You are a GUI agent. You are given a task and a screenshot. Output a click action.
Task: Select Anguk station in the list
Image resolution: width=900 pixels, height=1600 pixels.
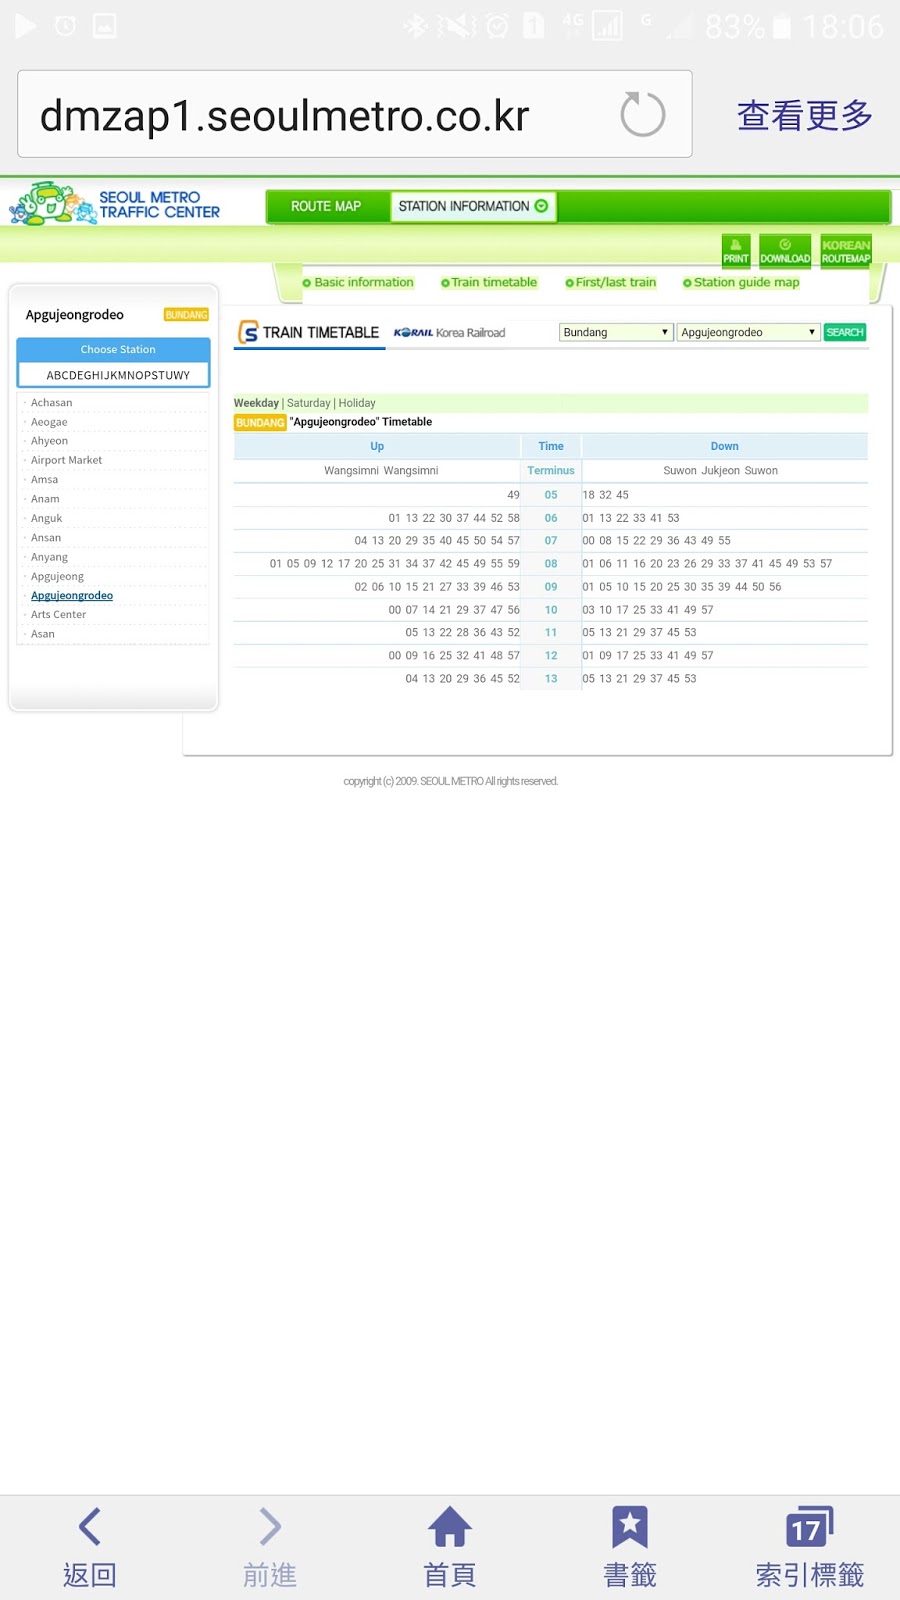46,518
